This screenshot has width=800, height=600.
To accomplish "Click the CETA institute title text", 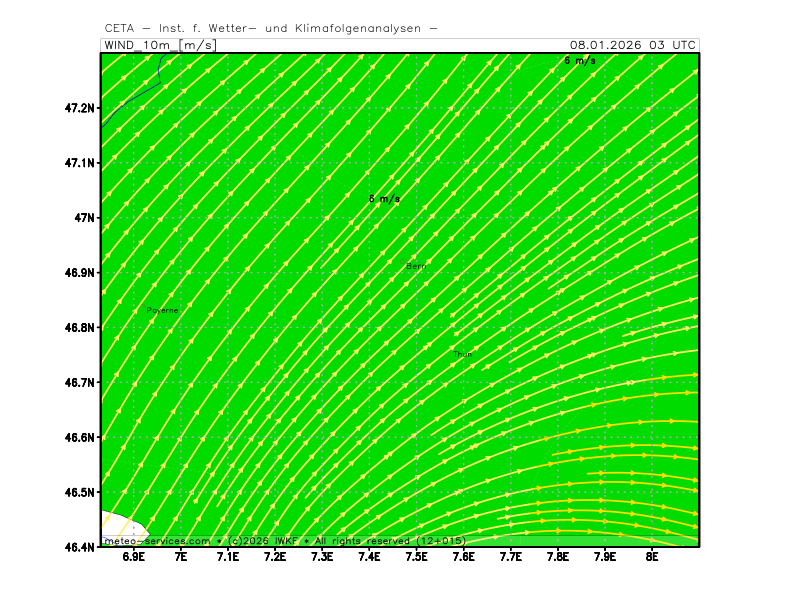I will (270, 28).
